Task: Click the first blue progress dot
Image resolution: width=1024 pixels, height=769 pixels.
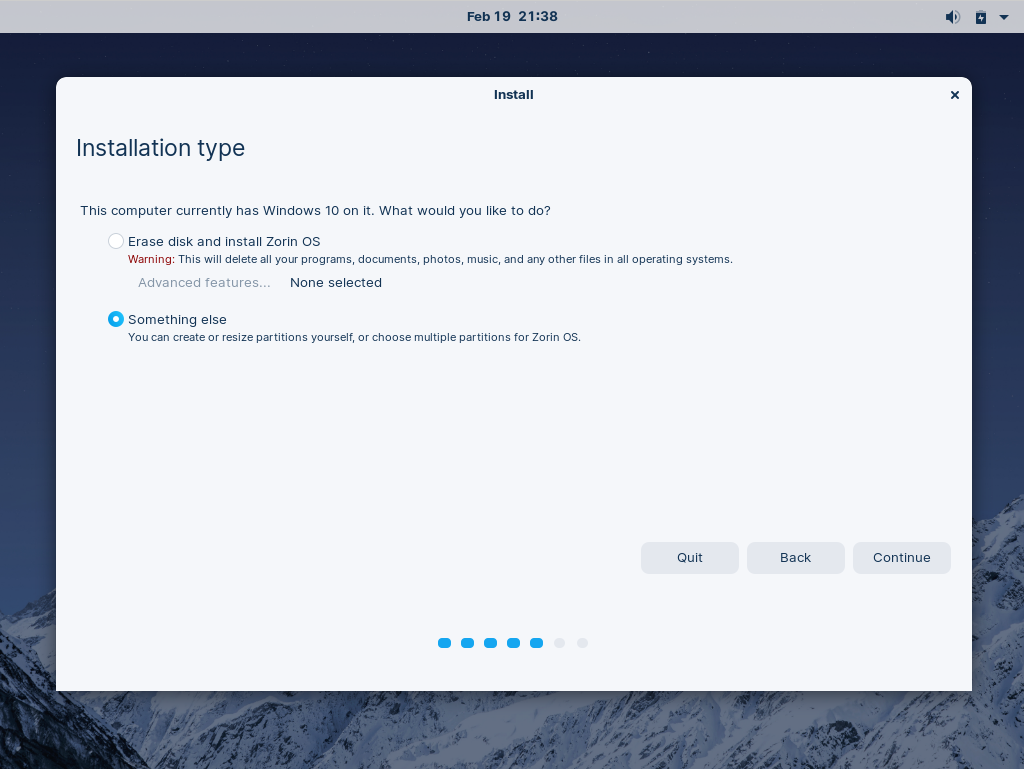Action: click(444, 643)
